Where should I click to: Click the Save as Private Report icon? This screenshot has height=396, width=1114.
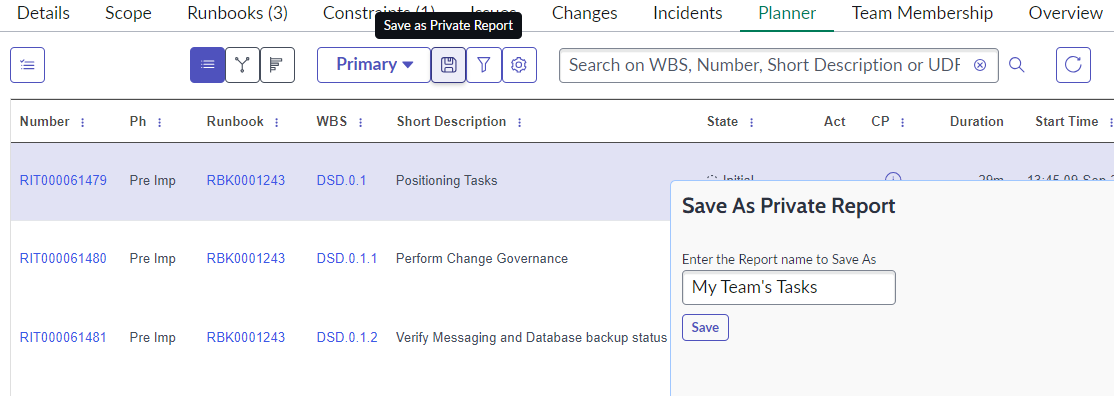[448, 65]
